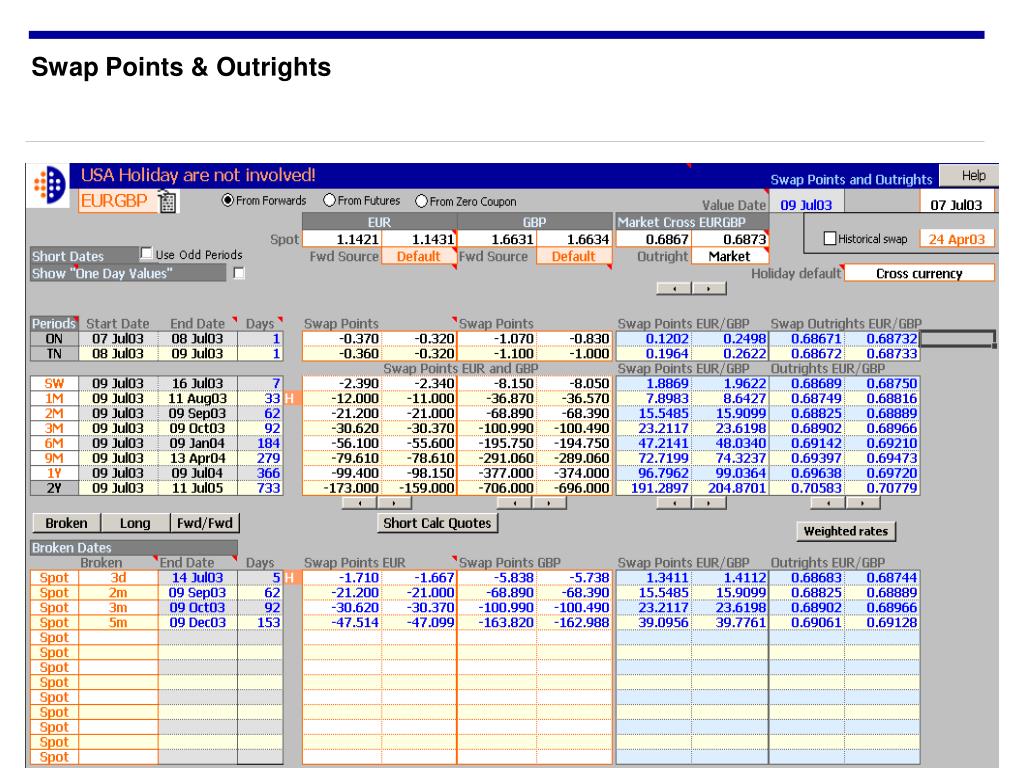Click EUR spot bid 1.1421
The height and width of the screenshot is (768, 1024).
(342, 240)
